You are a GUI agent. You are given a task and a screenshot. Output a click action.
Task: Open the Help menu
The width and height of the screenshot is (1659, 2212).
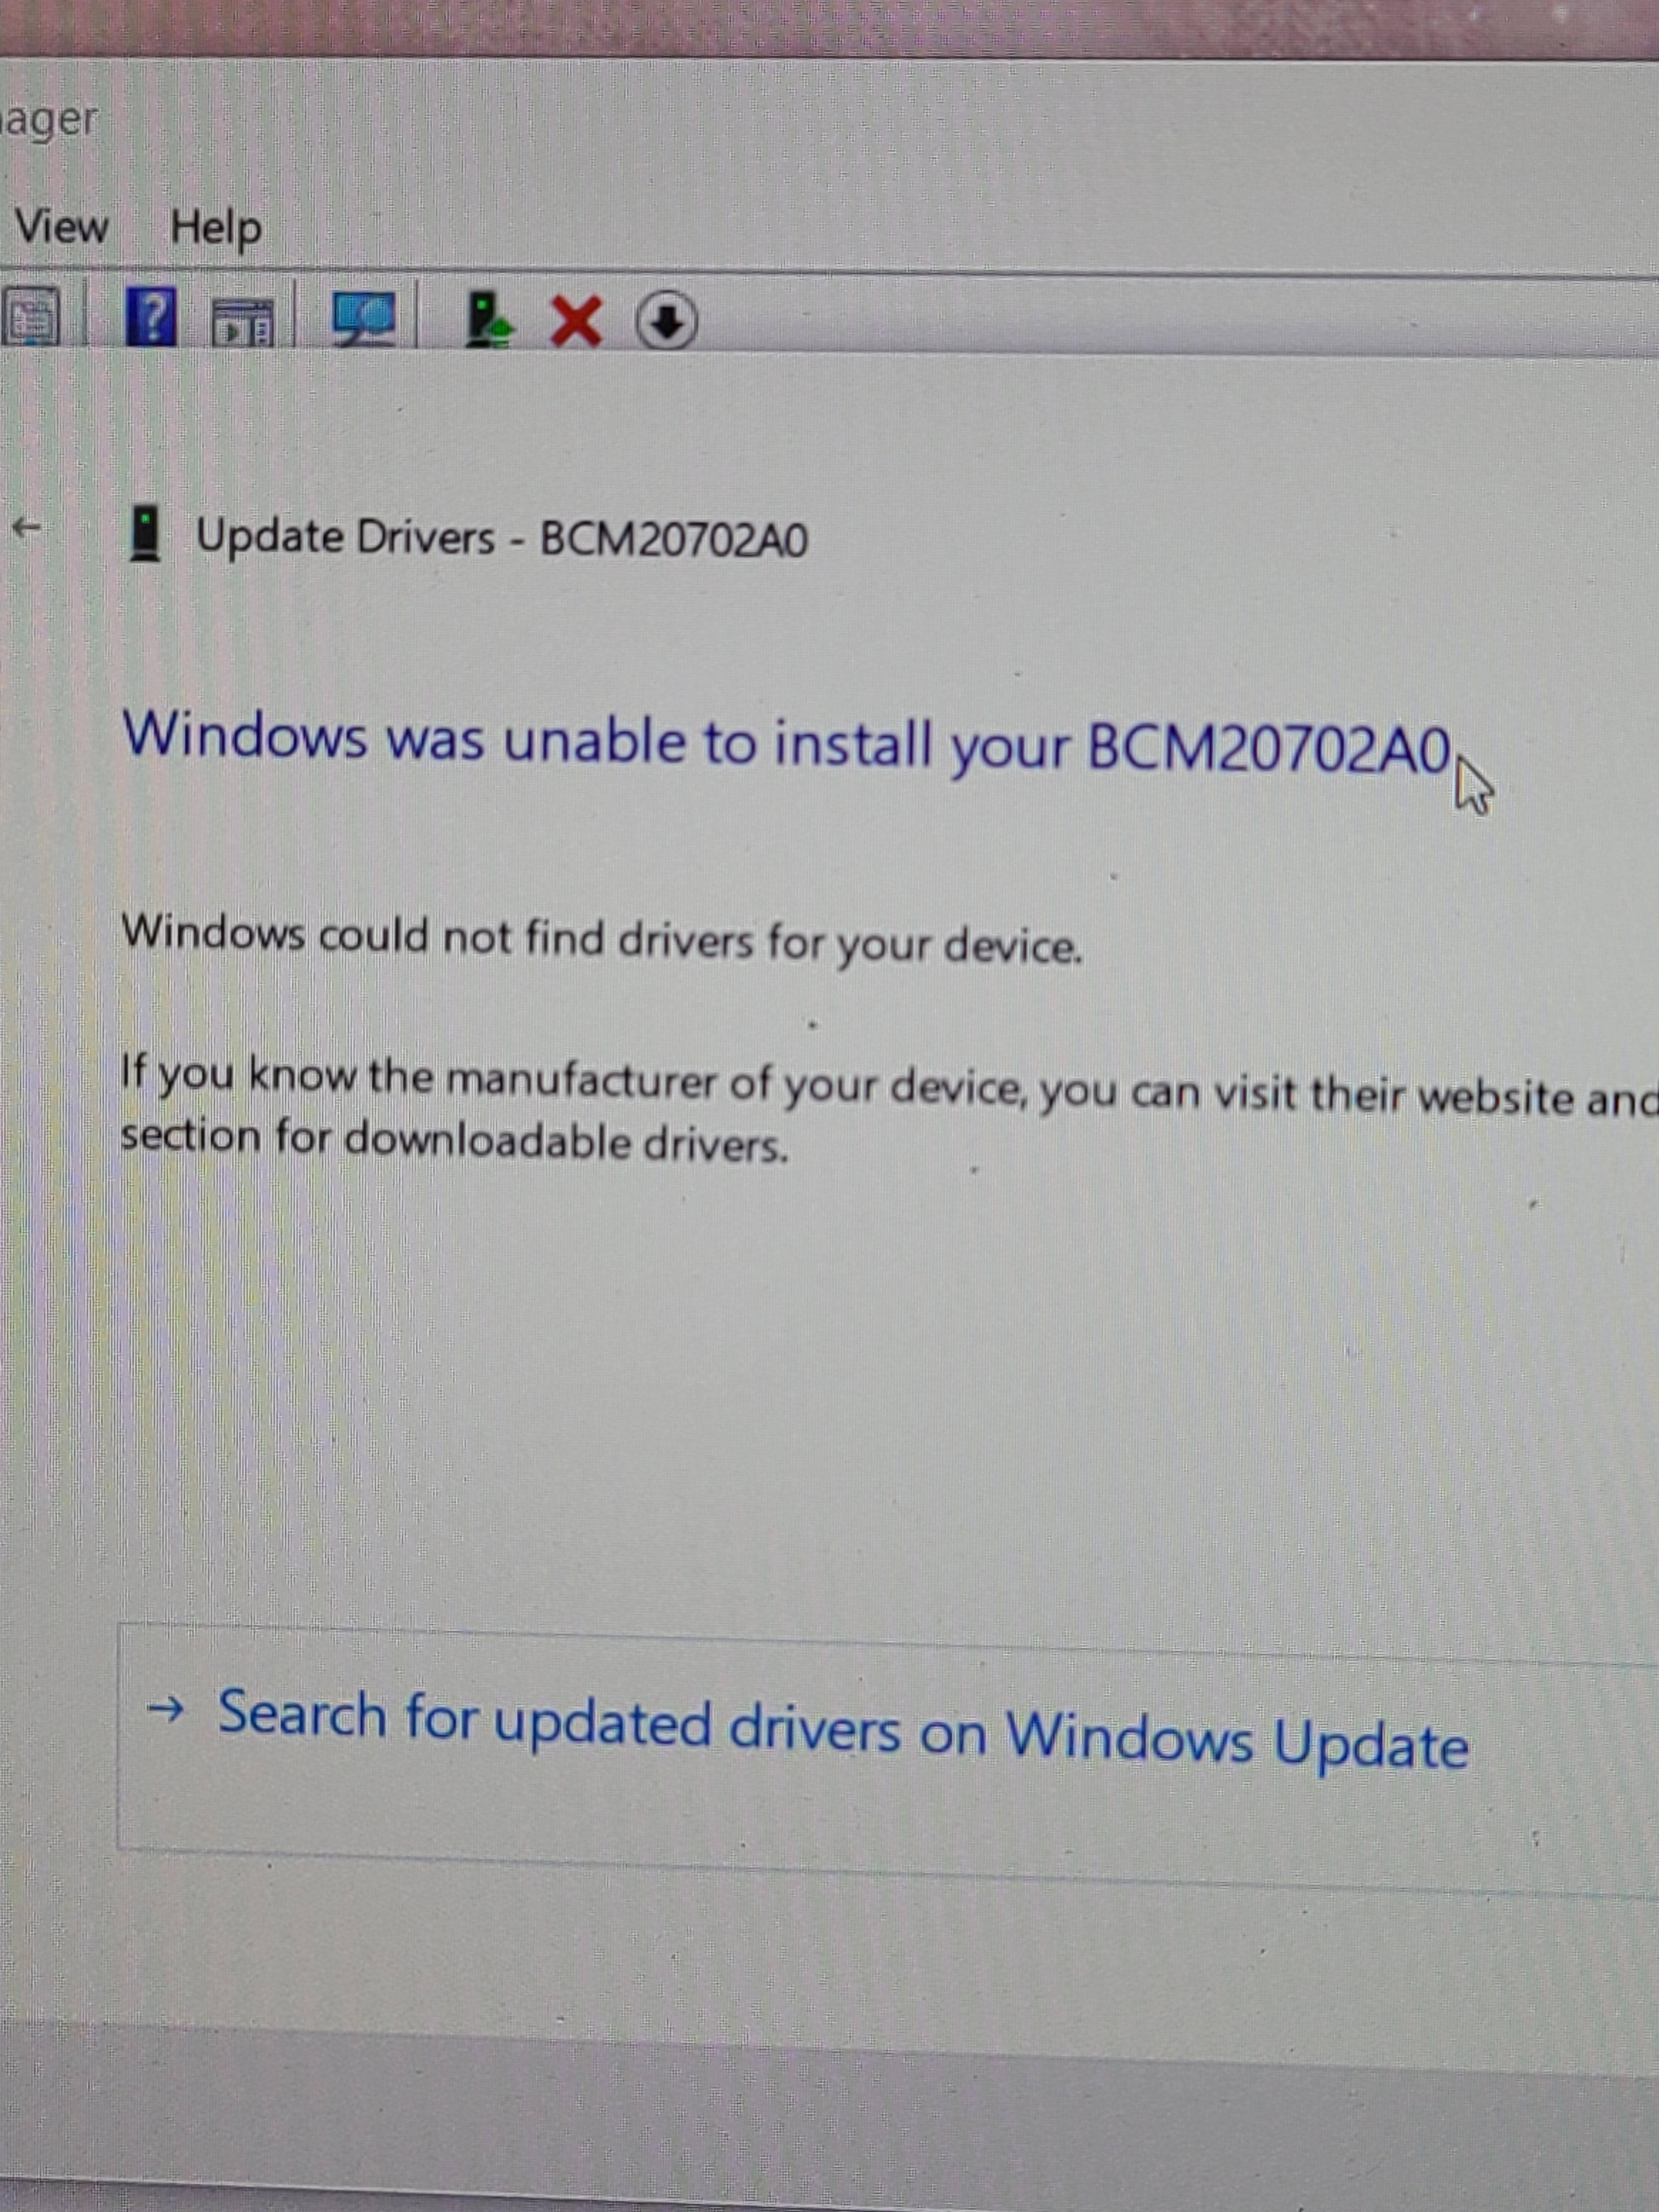pos(216,229)
